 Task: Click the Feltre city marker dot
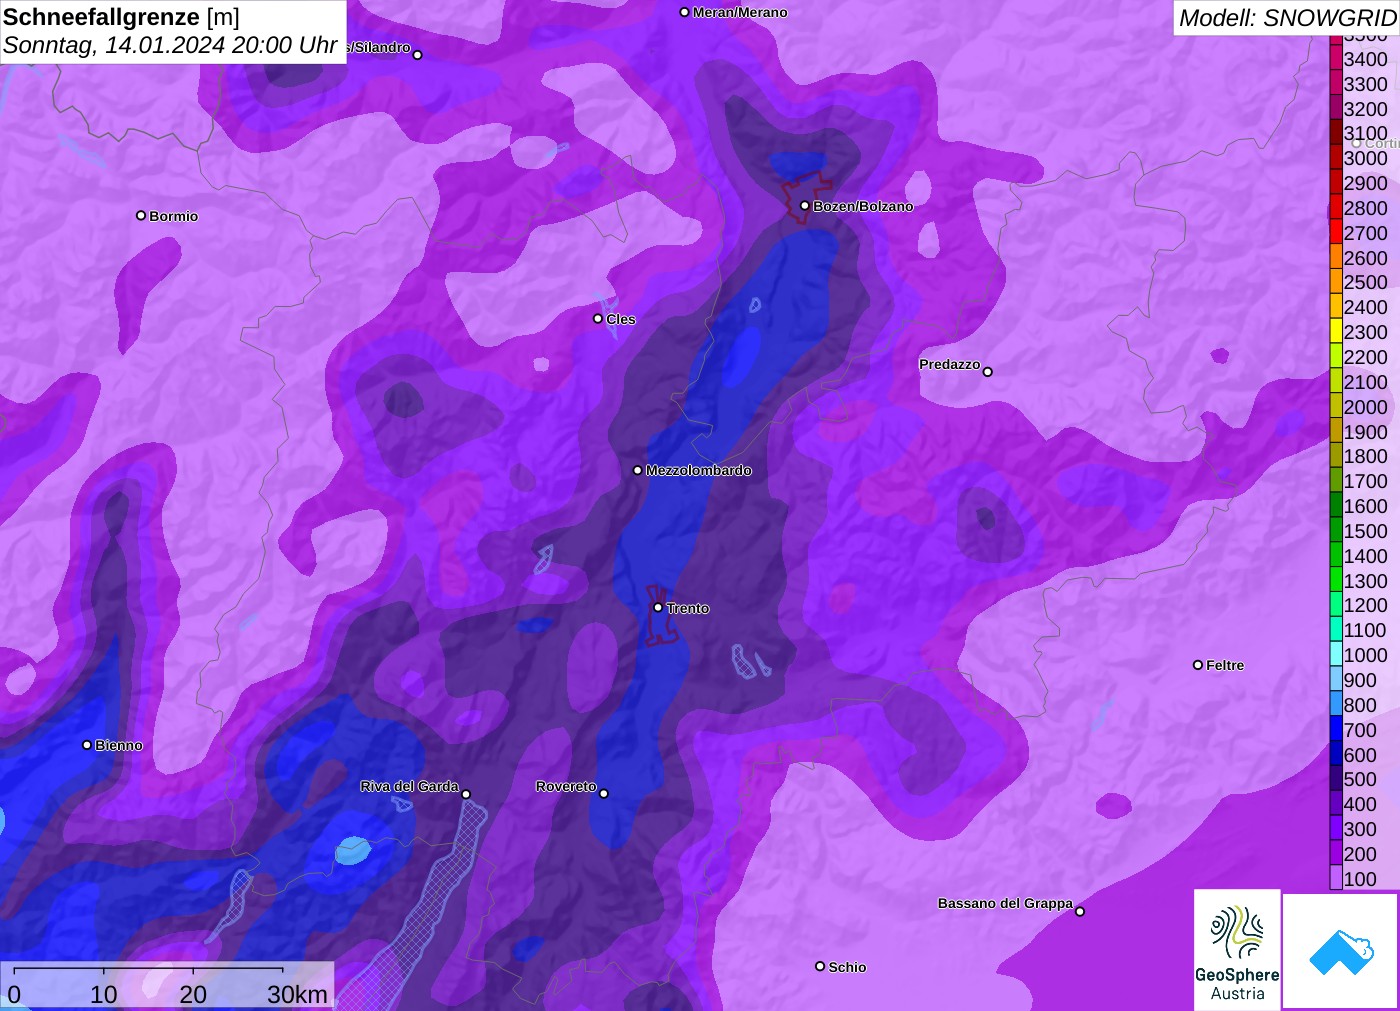point(1198,665)
